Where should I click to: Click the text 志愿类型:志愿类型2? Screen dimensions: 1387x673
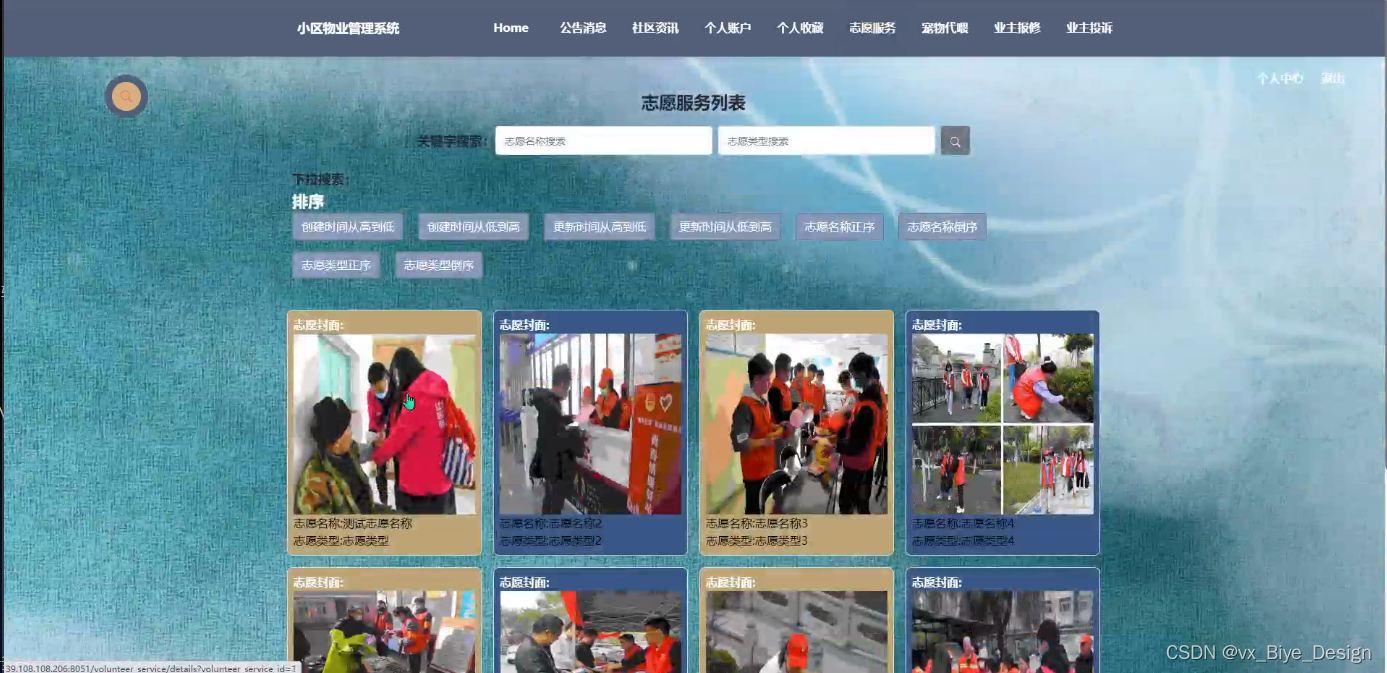(551, 541)
